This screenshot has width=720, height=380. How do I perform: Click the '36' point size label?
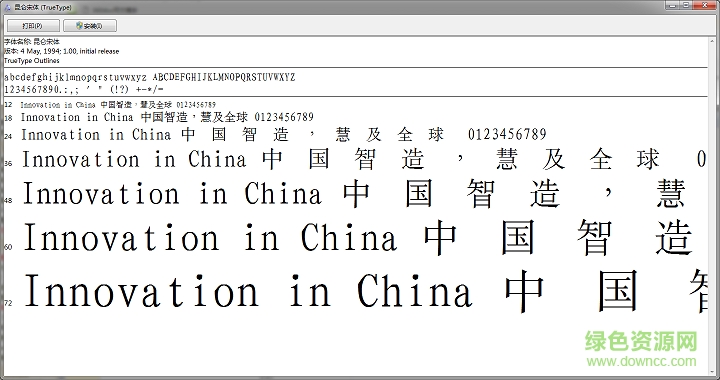(x=8, y=163)
